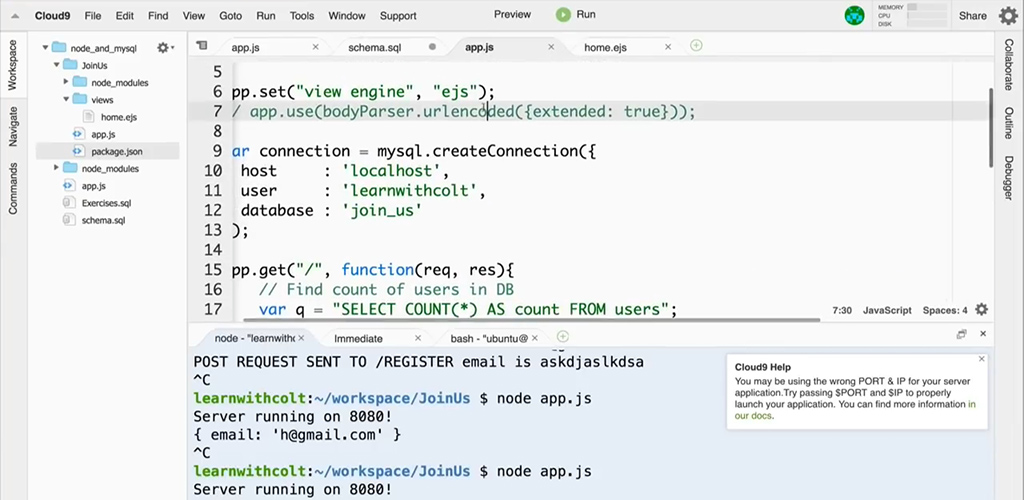
Task: Click the green Run button icon
Action: pyautogui.click(x=564, y=15)
